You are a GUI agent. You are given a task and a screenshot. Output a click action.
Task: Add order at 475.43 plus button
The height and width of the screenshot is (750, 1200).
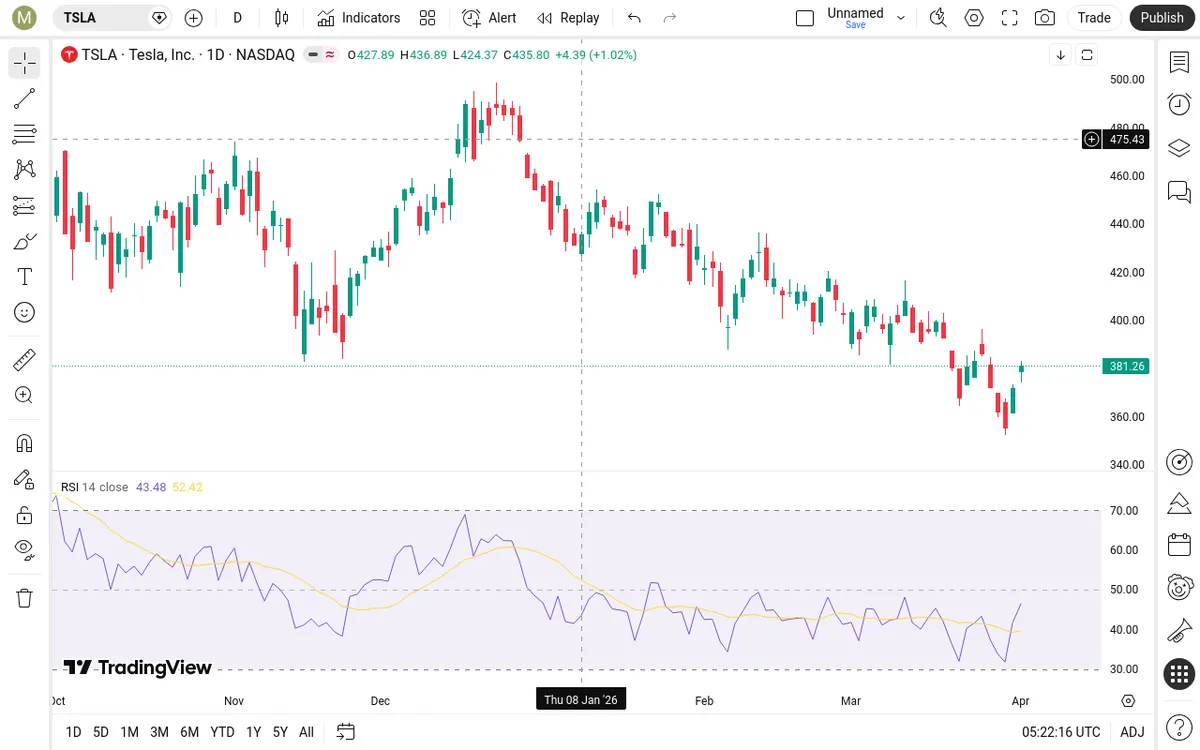[x=1092, y=139]
